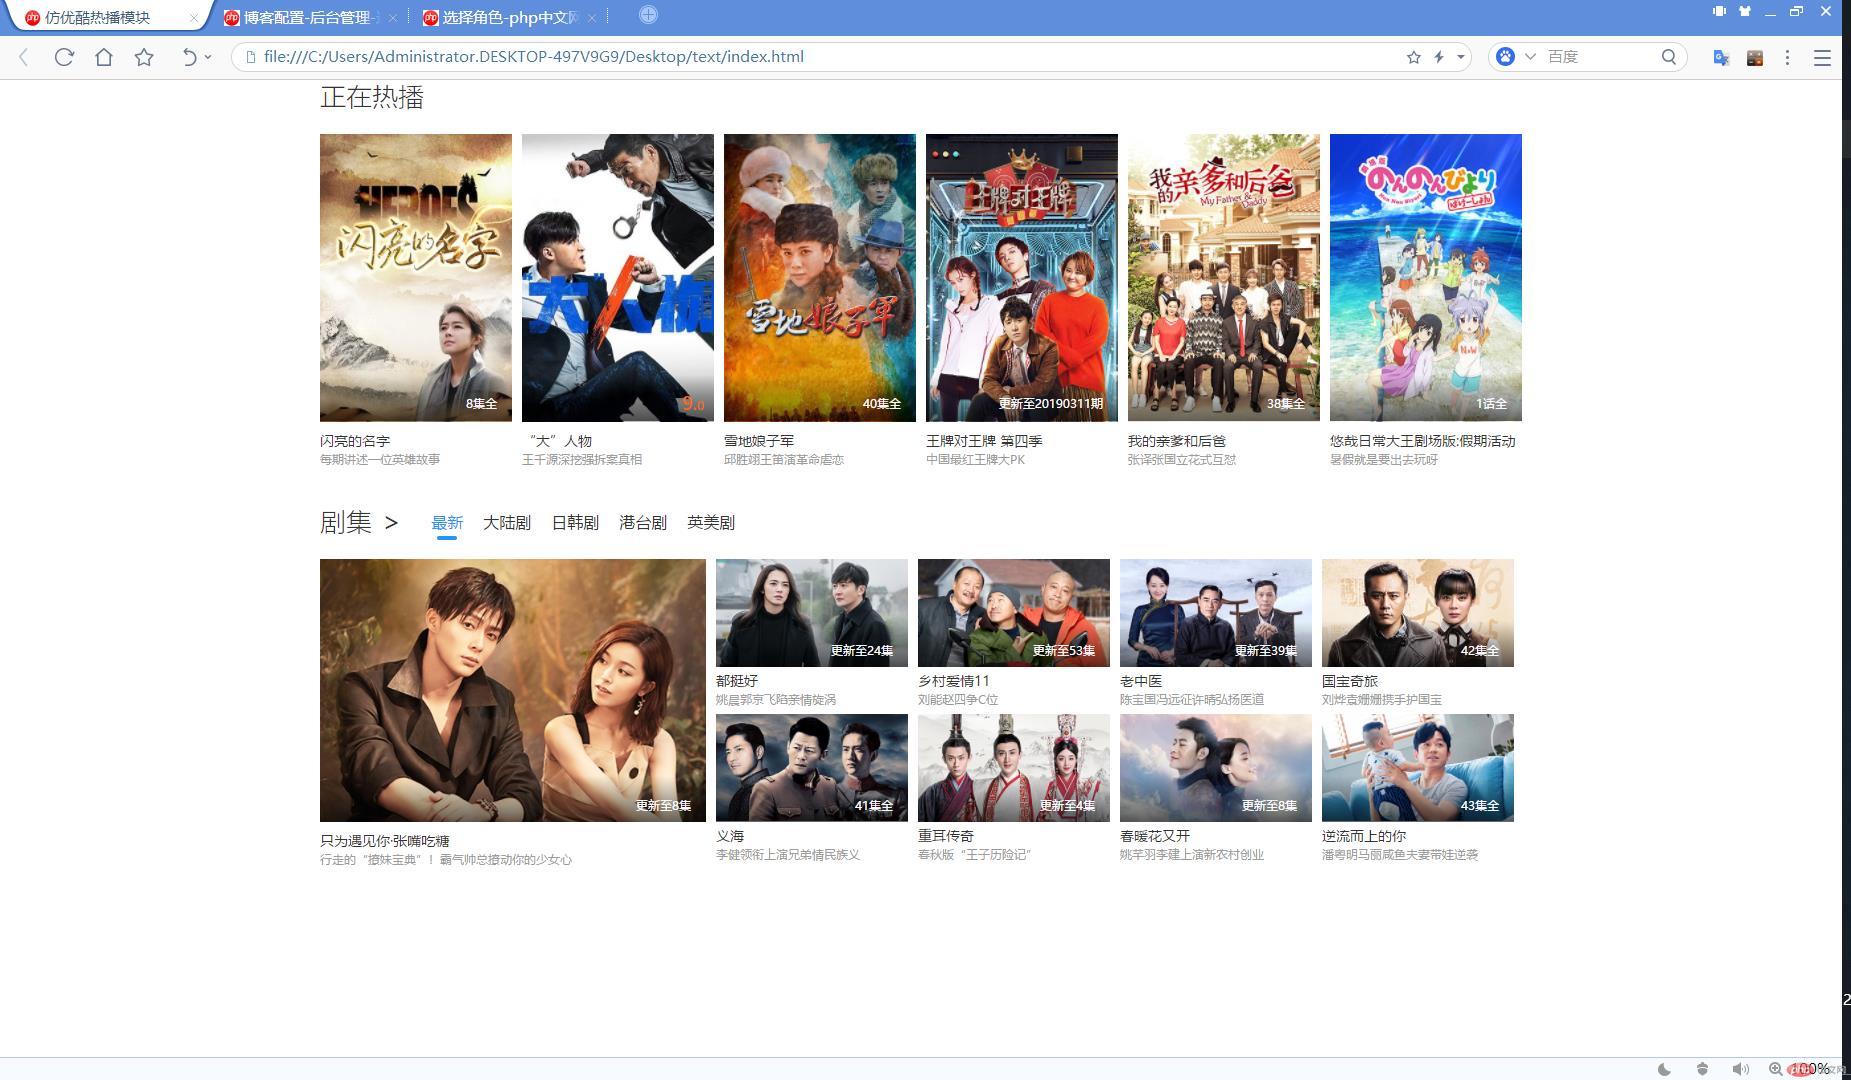Viewport: 1851px width, 1080px height.
Task: Click the acorn icon in status bar
Action: (x=1702, y=1069)
